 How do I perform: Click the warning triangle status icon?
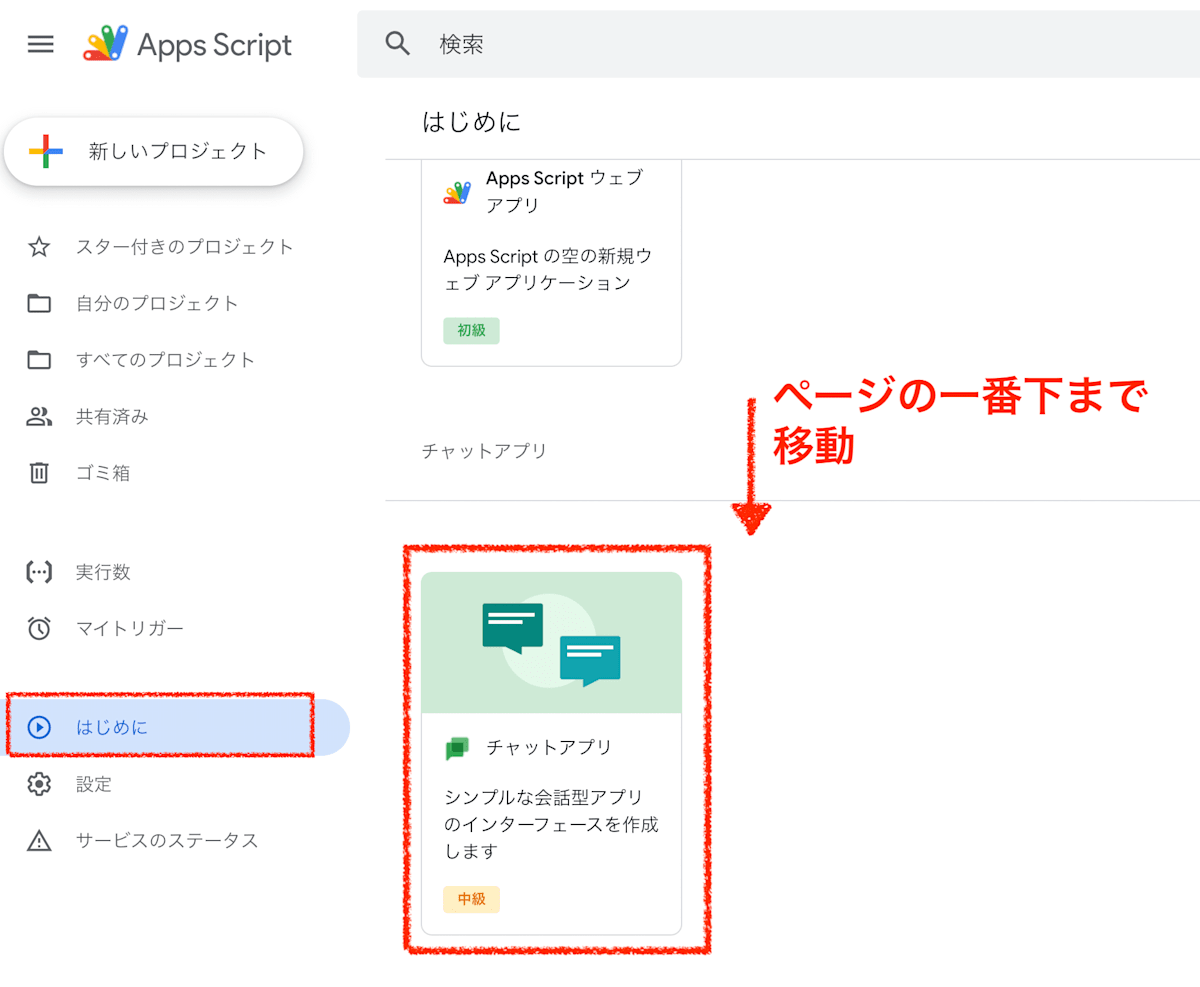click(x=39, y=840)
